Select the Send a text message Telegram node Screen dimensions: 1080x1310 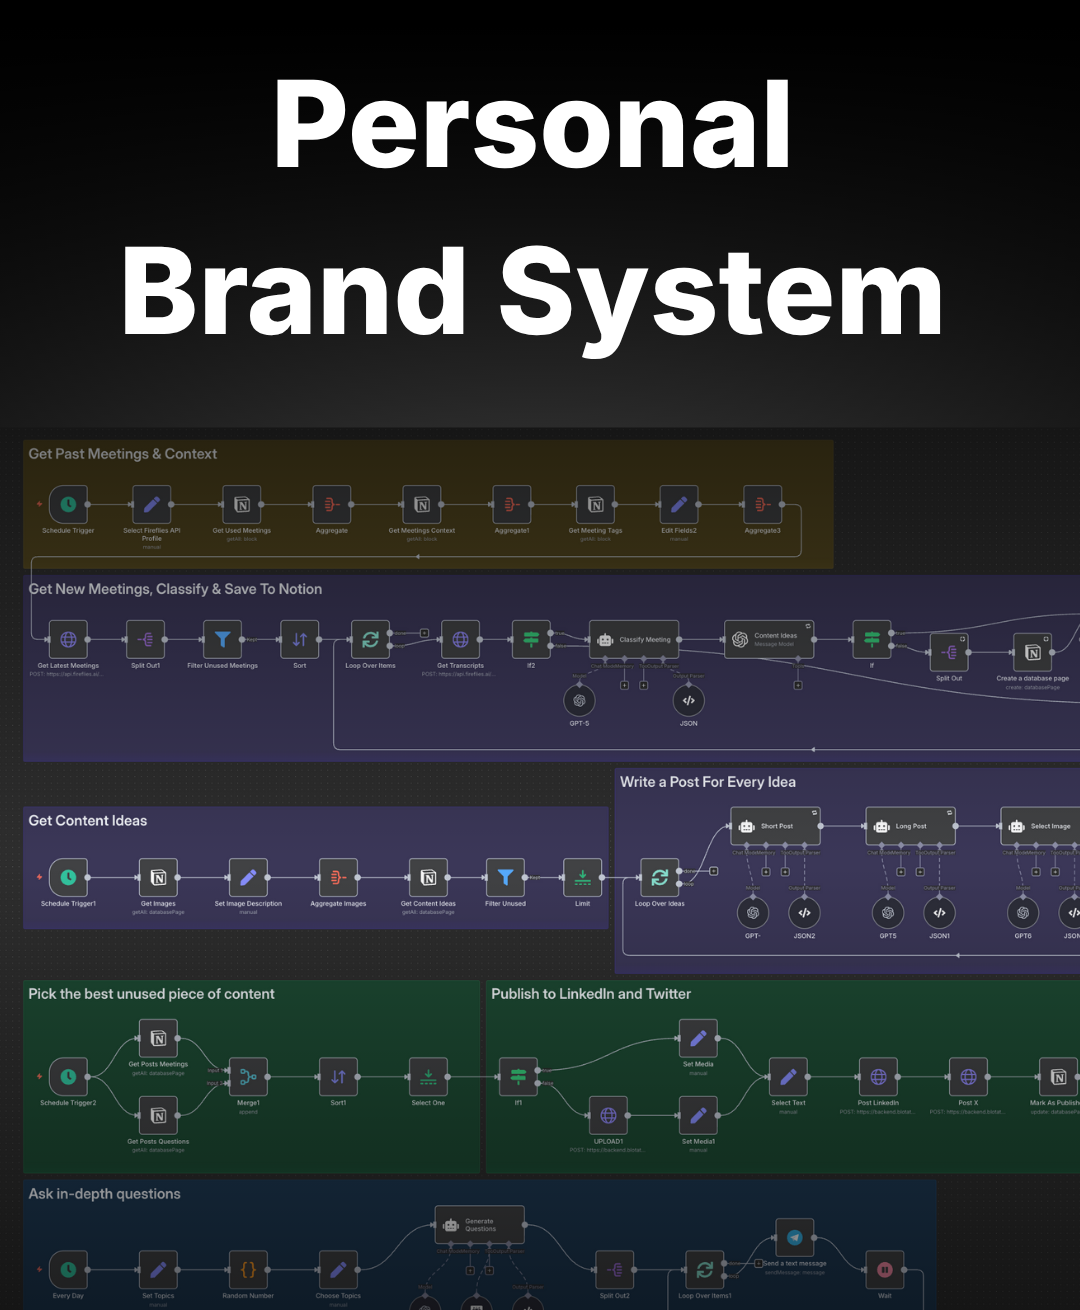coord(795,1237)
